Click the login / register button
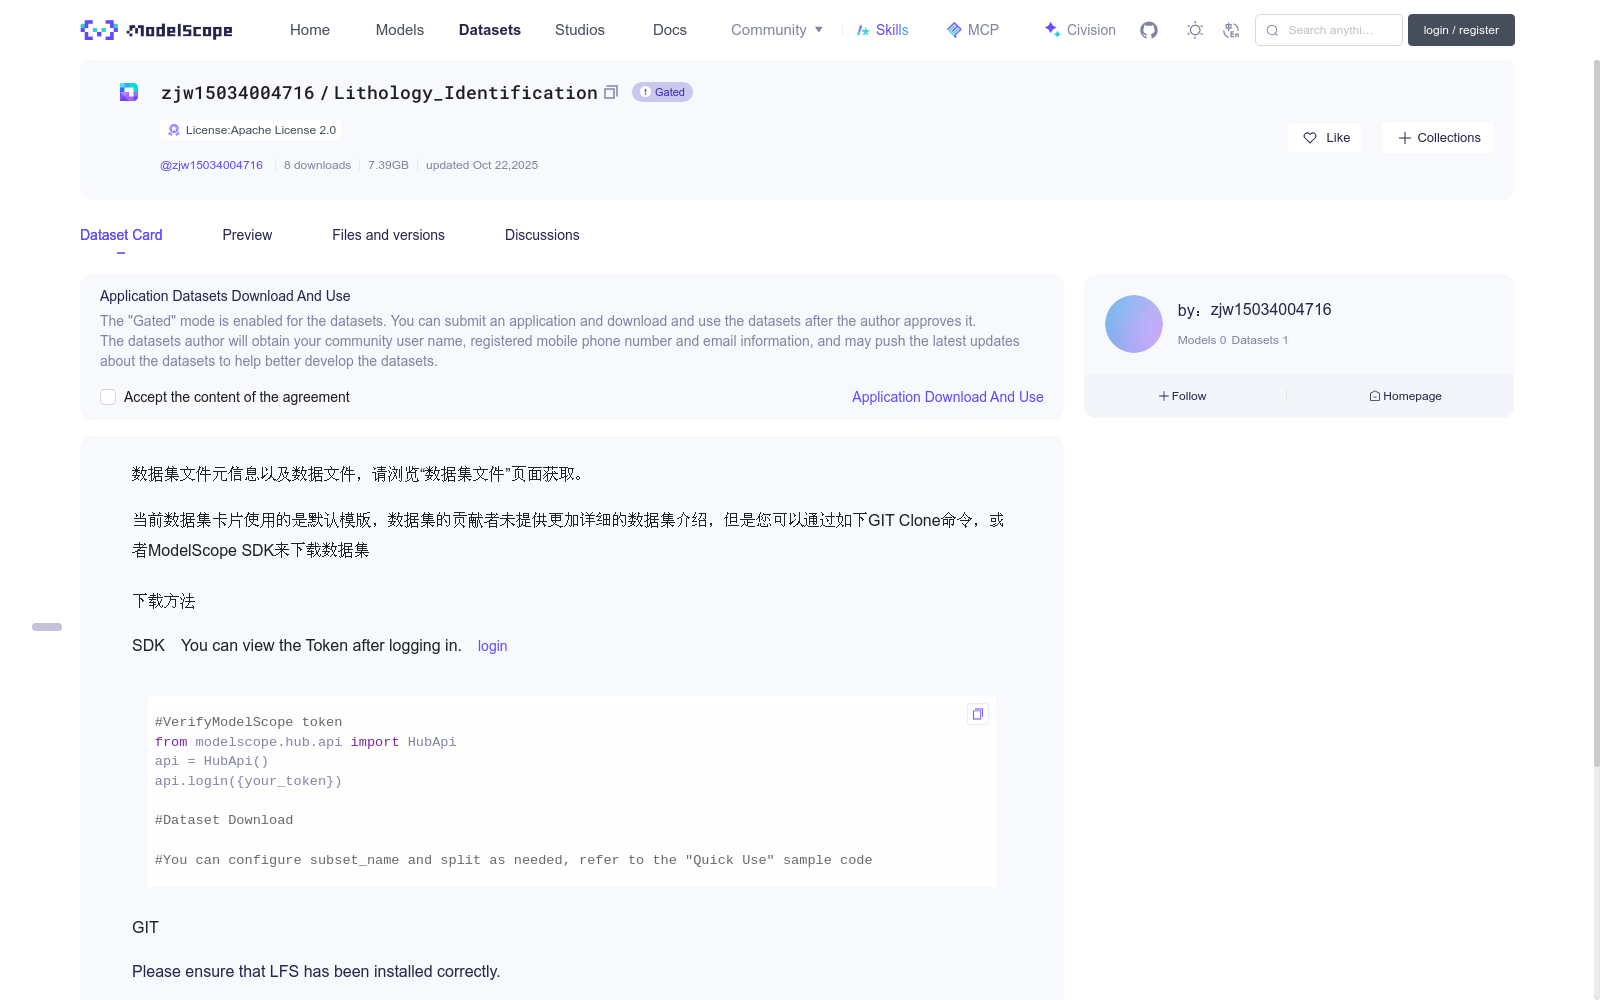This screenshot has width=1600, height=1000. pyautogui.click(x=1461, y=30)
